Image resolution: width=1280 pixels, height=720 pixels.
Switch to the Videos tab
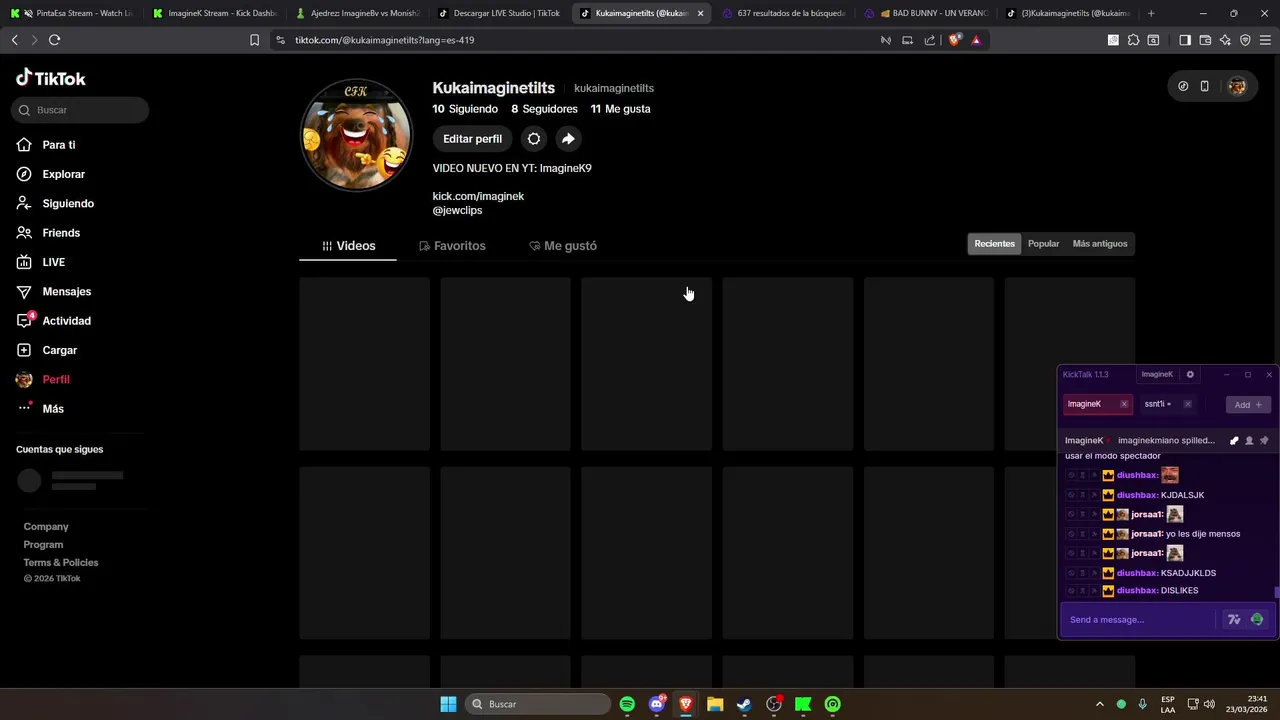348,246
